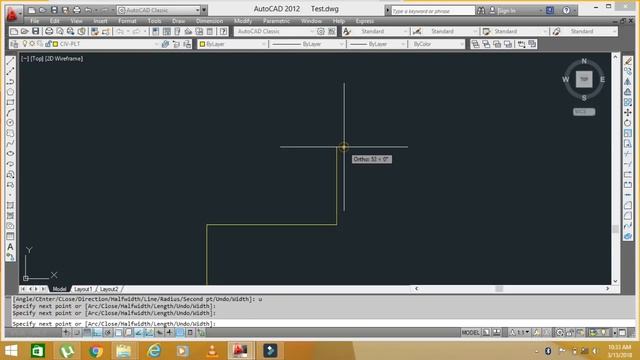
Task: Click the horizontal scrollbar below drawing area
Action: tap(512, 289)
